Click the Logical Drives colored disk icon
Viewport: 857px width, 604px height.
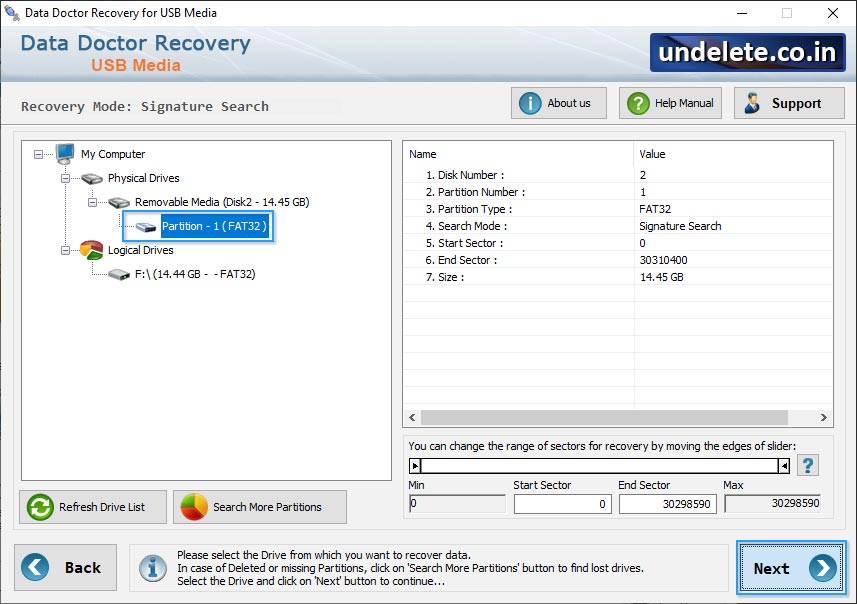tap(91, 250)
